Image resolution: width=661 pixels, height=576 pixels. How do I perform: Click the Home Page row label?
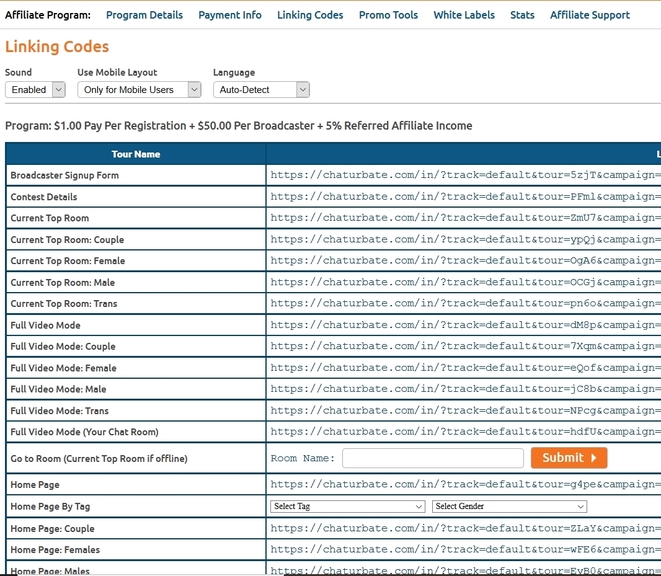[x=35, y=485]
